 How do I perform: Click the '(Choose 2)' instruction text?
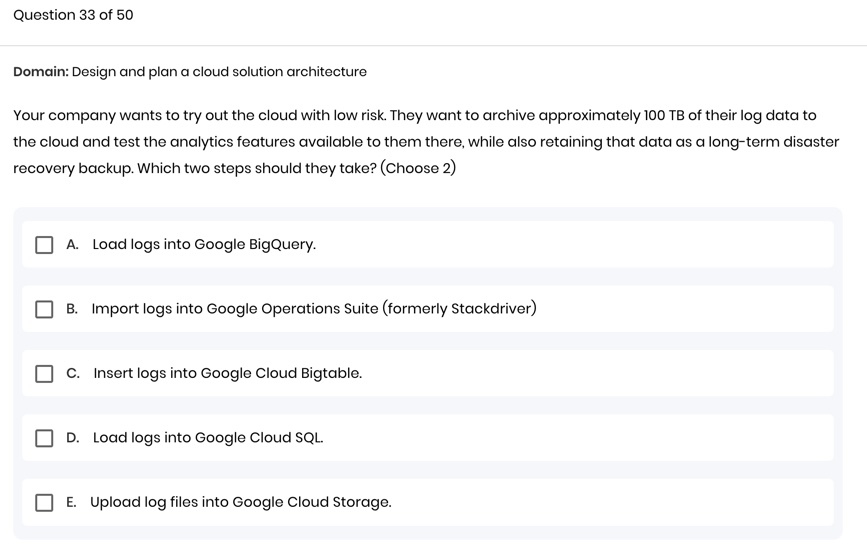(418, 168)
